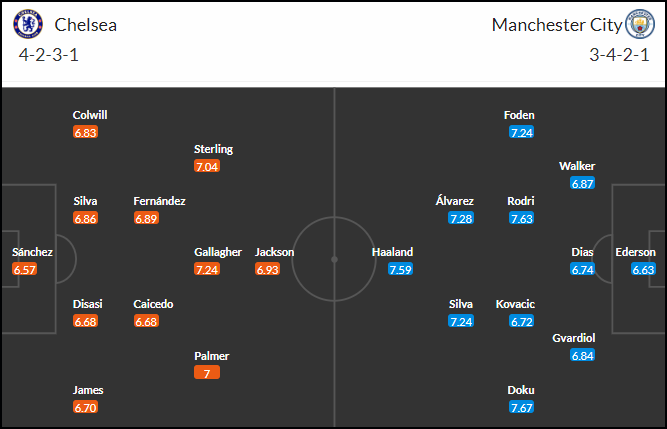This screenshot has height=429, width=667.
Task: Select Haaland's 7.59 rating badge
Action: [400, 269]
